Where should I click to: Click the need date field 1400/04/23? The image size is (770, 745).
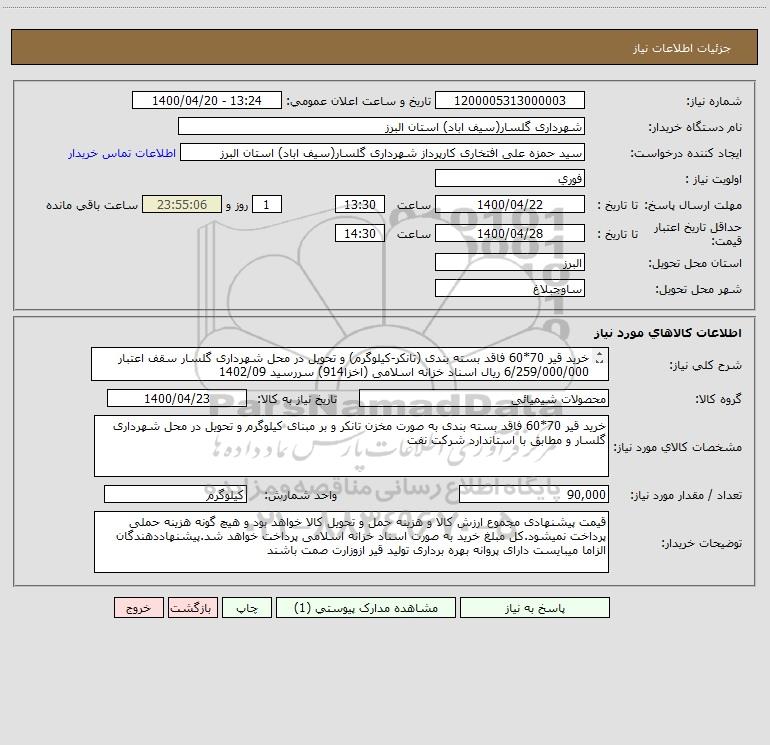pyautogui.click(x=177, y=398)
